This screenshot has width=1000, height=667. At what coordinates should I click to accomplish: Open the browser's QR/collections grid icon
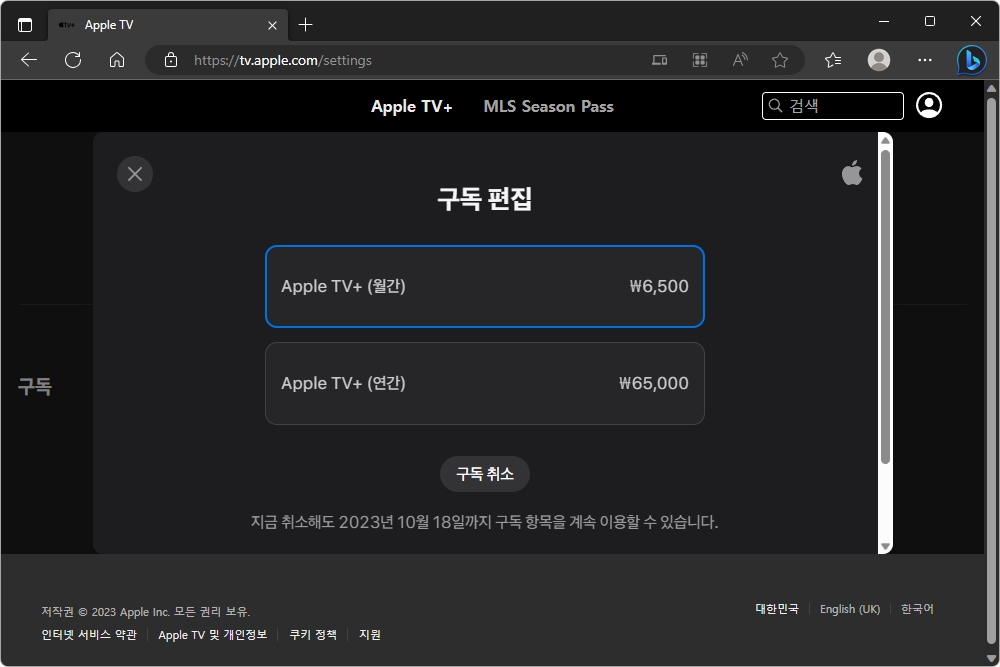(700, 60)
